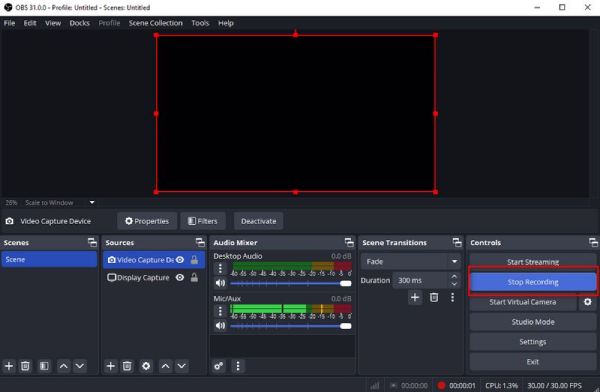Hide the Display Capture source

pos(180,278)
